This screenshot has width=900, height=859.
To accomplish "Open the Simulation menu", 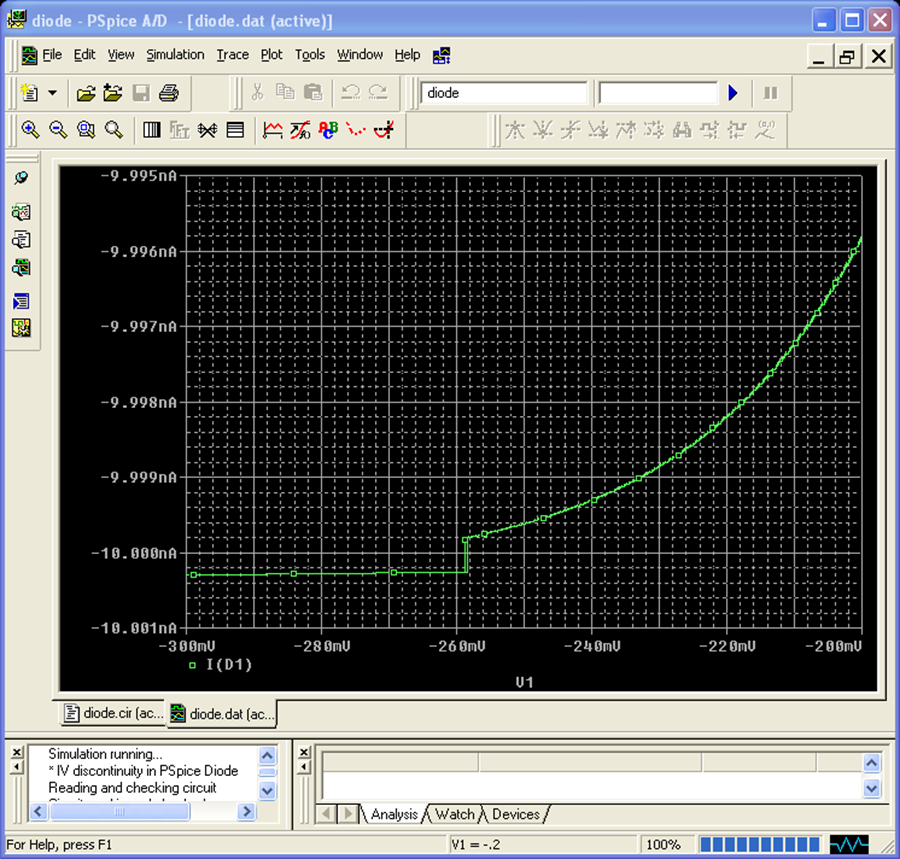I will (175, 55).
